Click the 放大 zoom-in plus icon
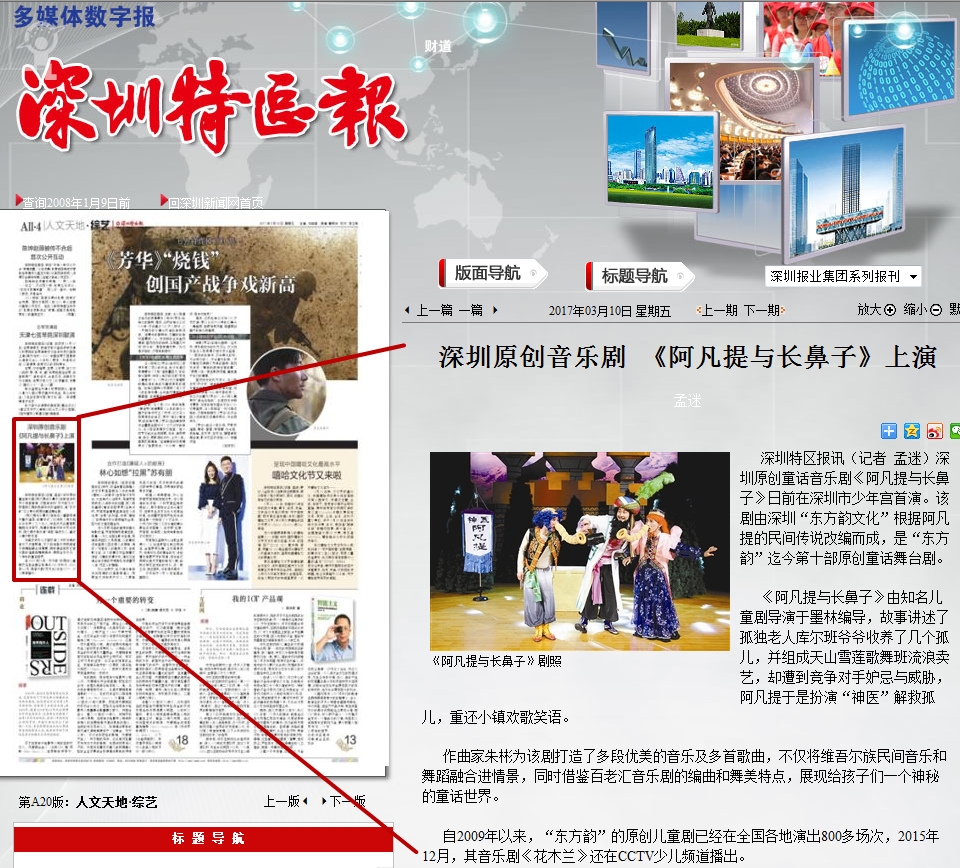The image size is (960, 868). tap(890, 310)
